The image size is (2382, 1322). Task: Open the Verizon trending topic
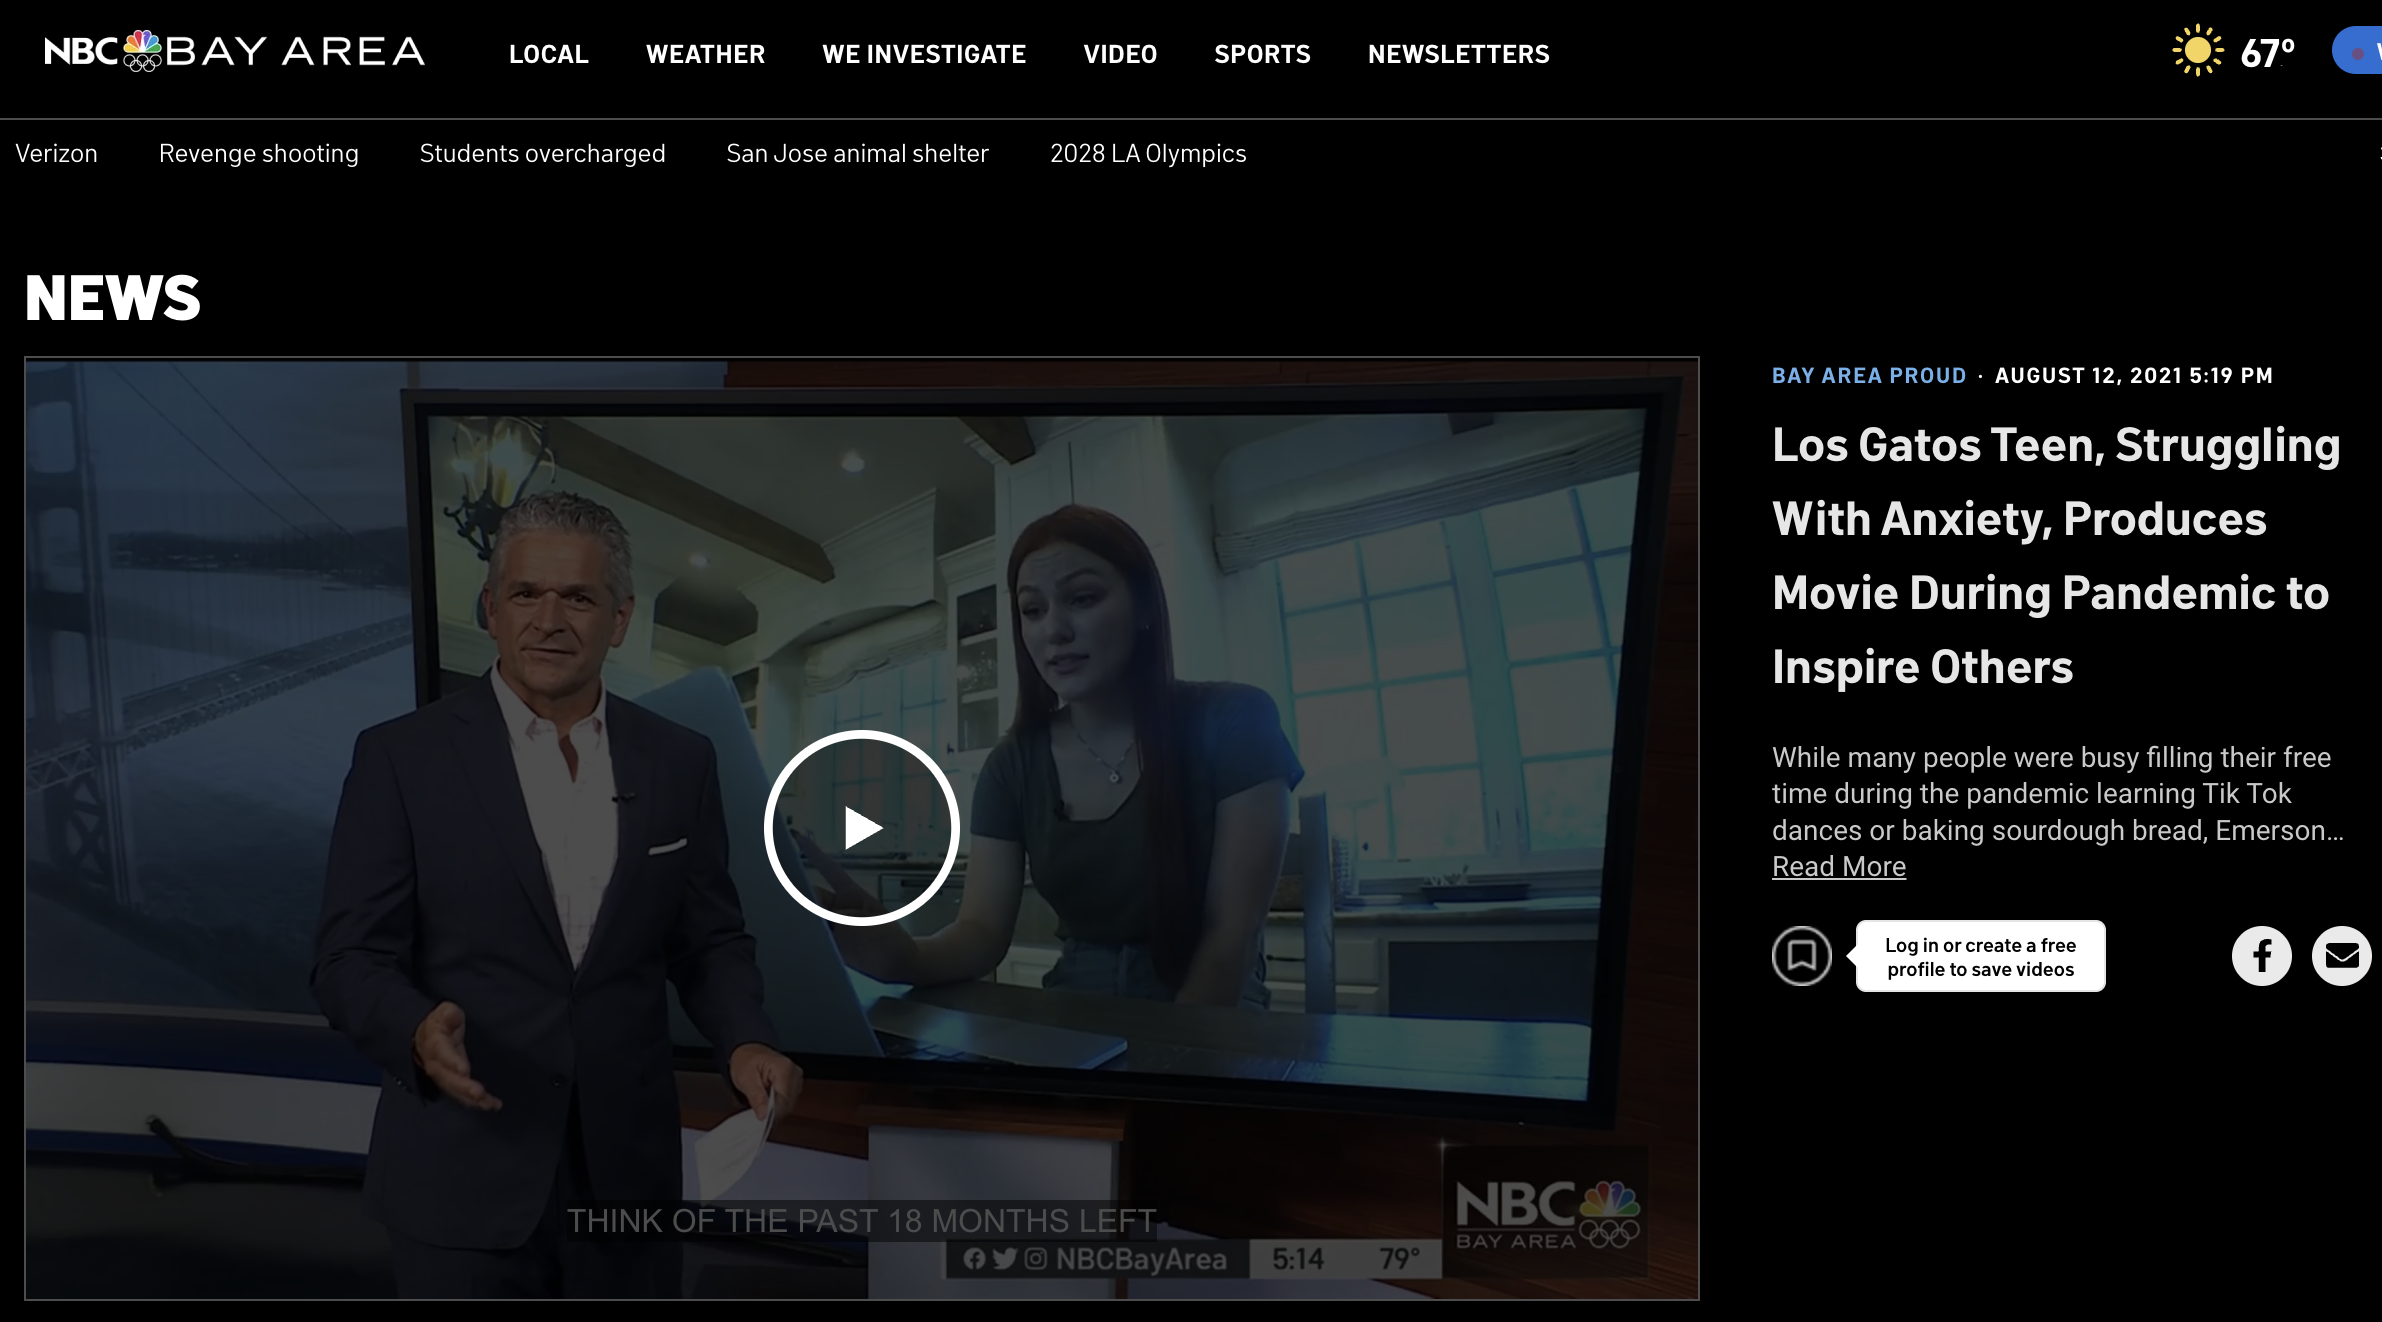(x=56, y=153)
